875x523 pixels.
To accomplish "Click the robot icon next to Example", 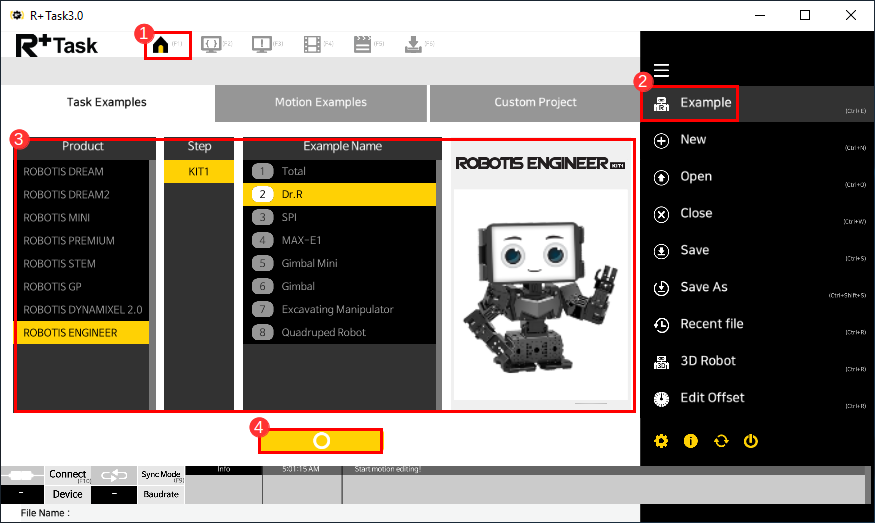I will [x=661, y=103].
